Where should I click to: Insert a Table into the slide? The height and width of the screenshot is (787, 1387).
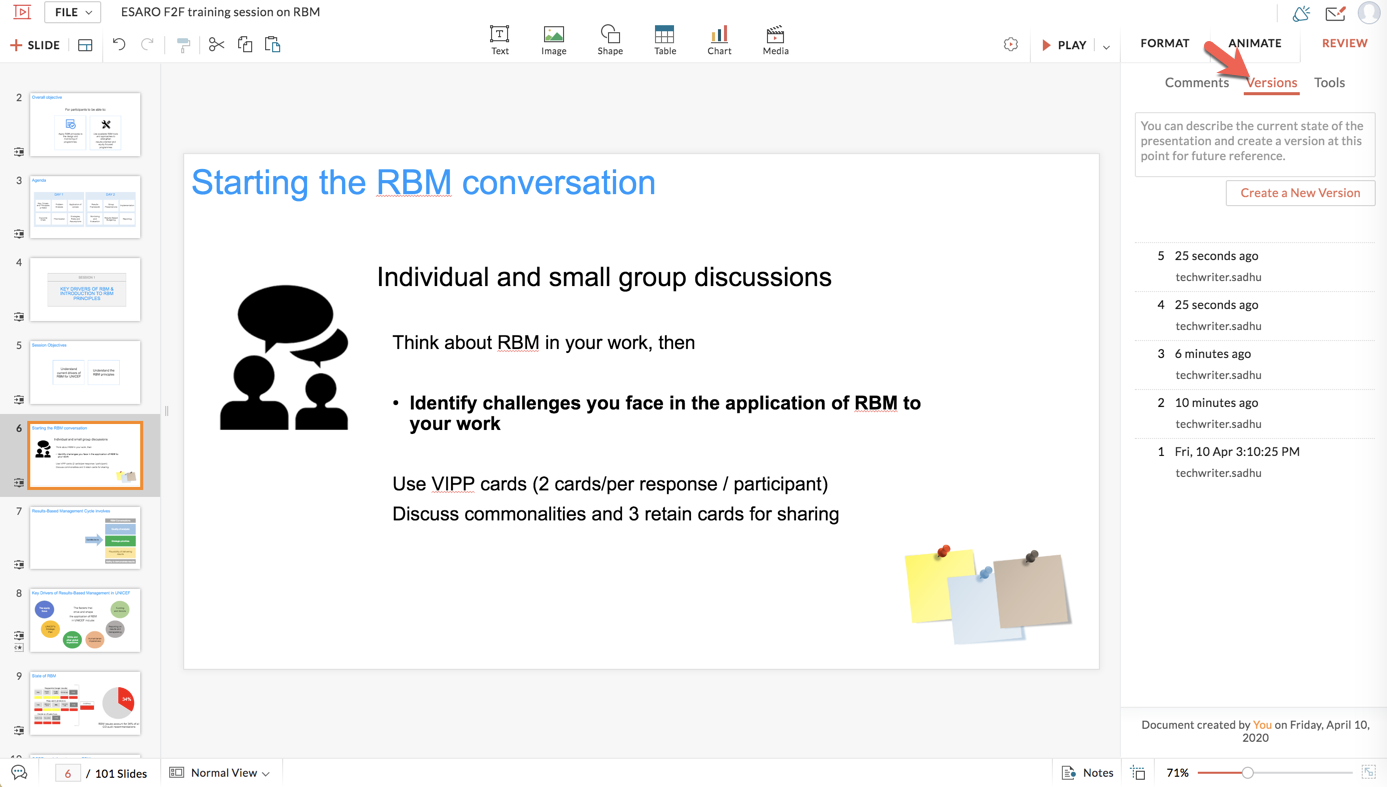coord(664,40)
